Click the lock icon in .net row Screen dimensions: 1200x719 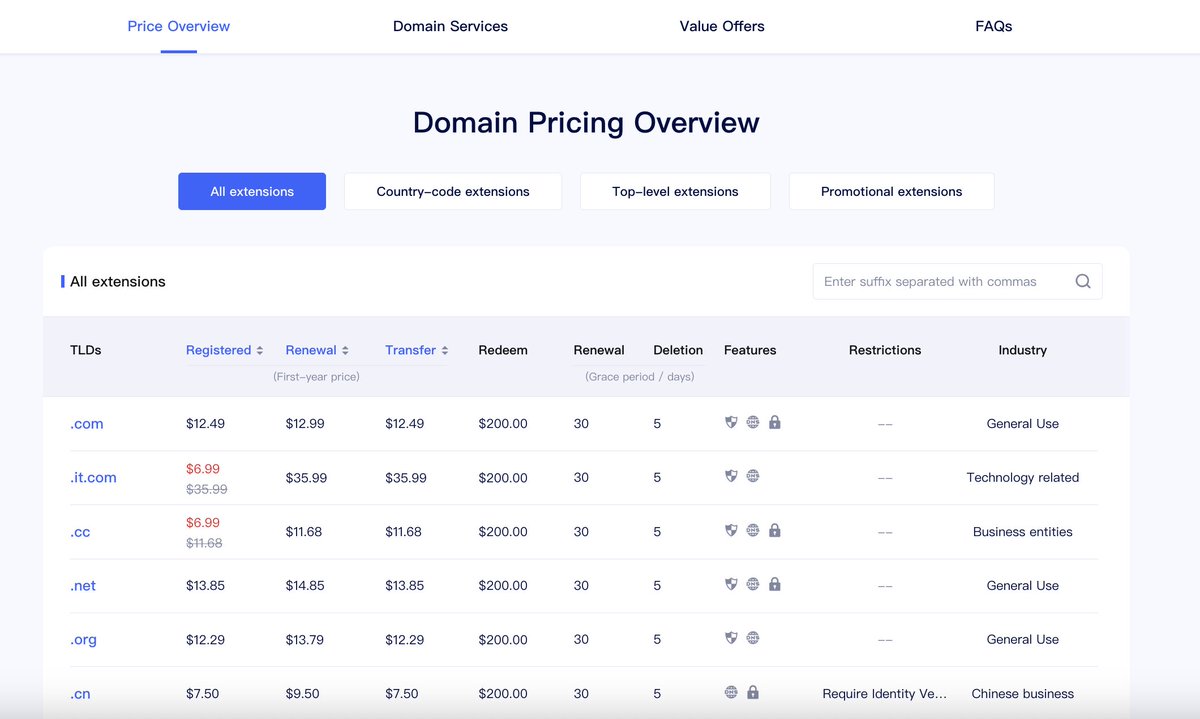point(775,584)
